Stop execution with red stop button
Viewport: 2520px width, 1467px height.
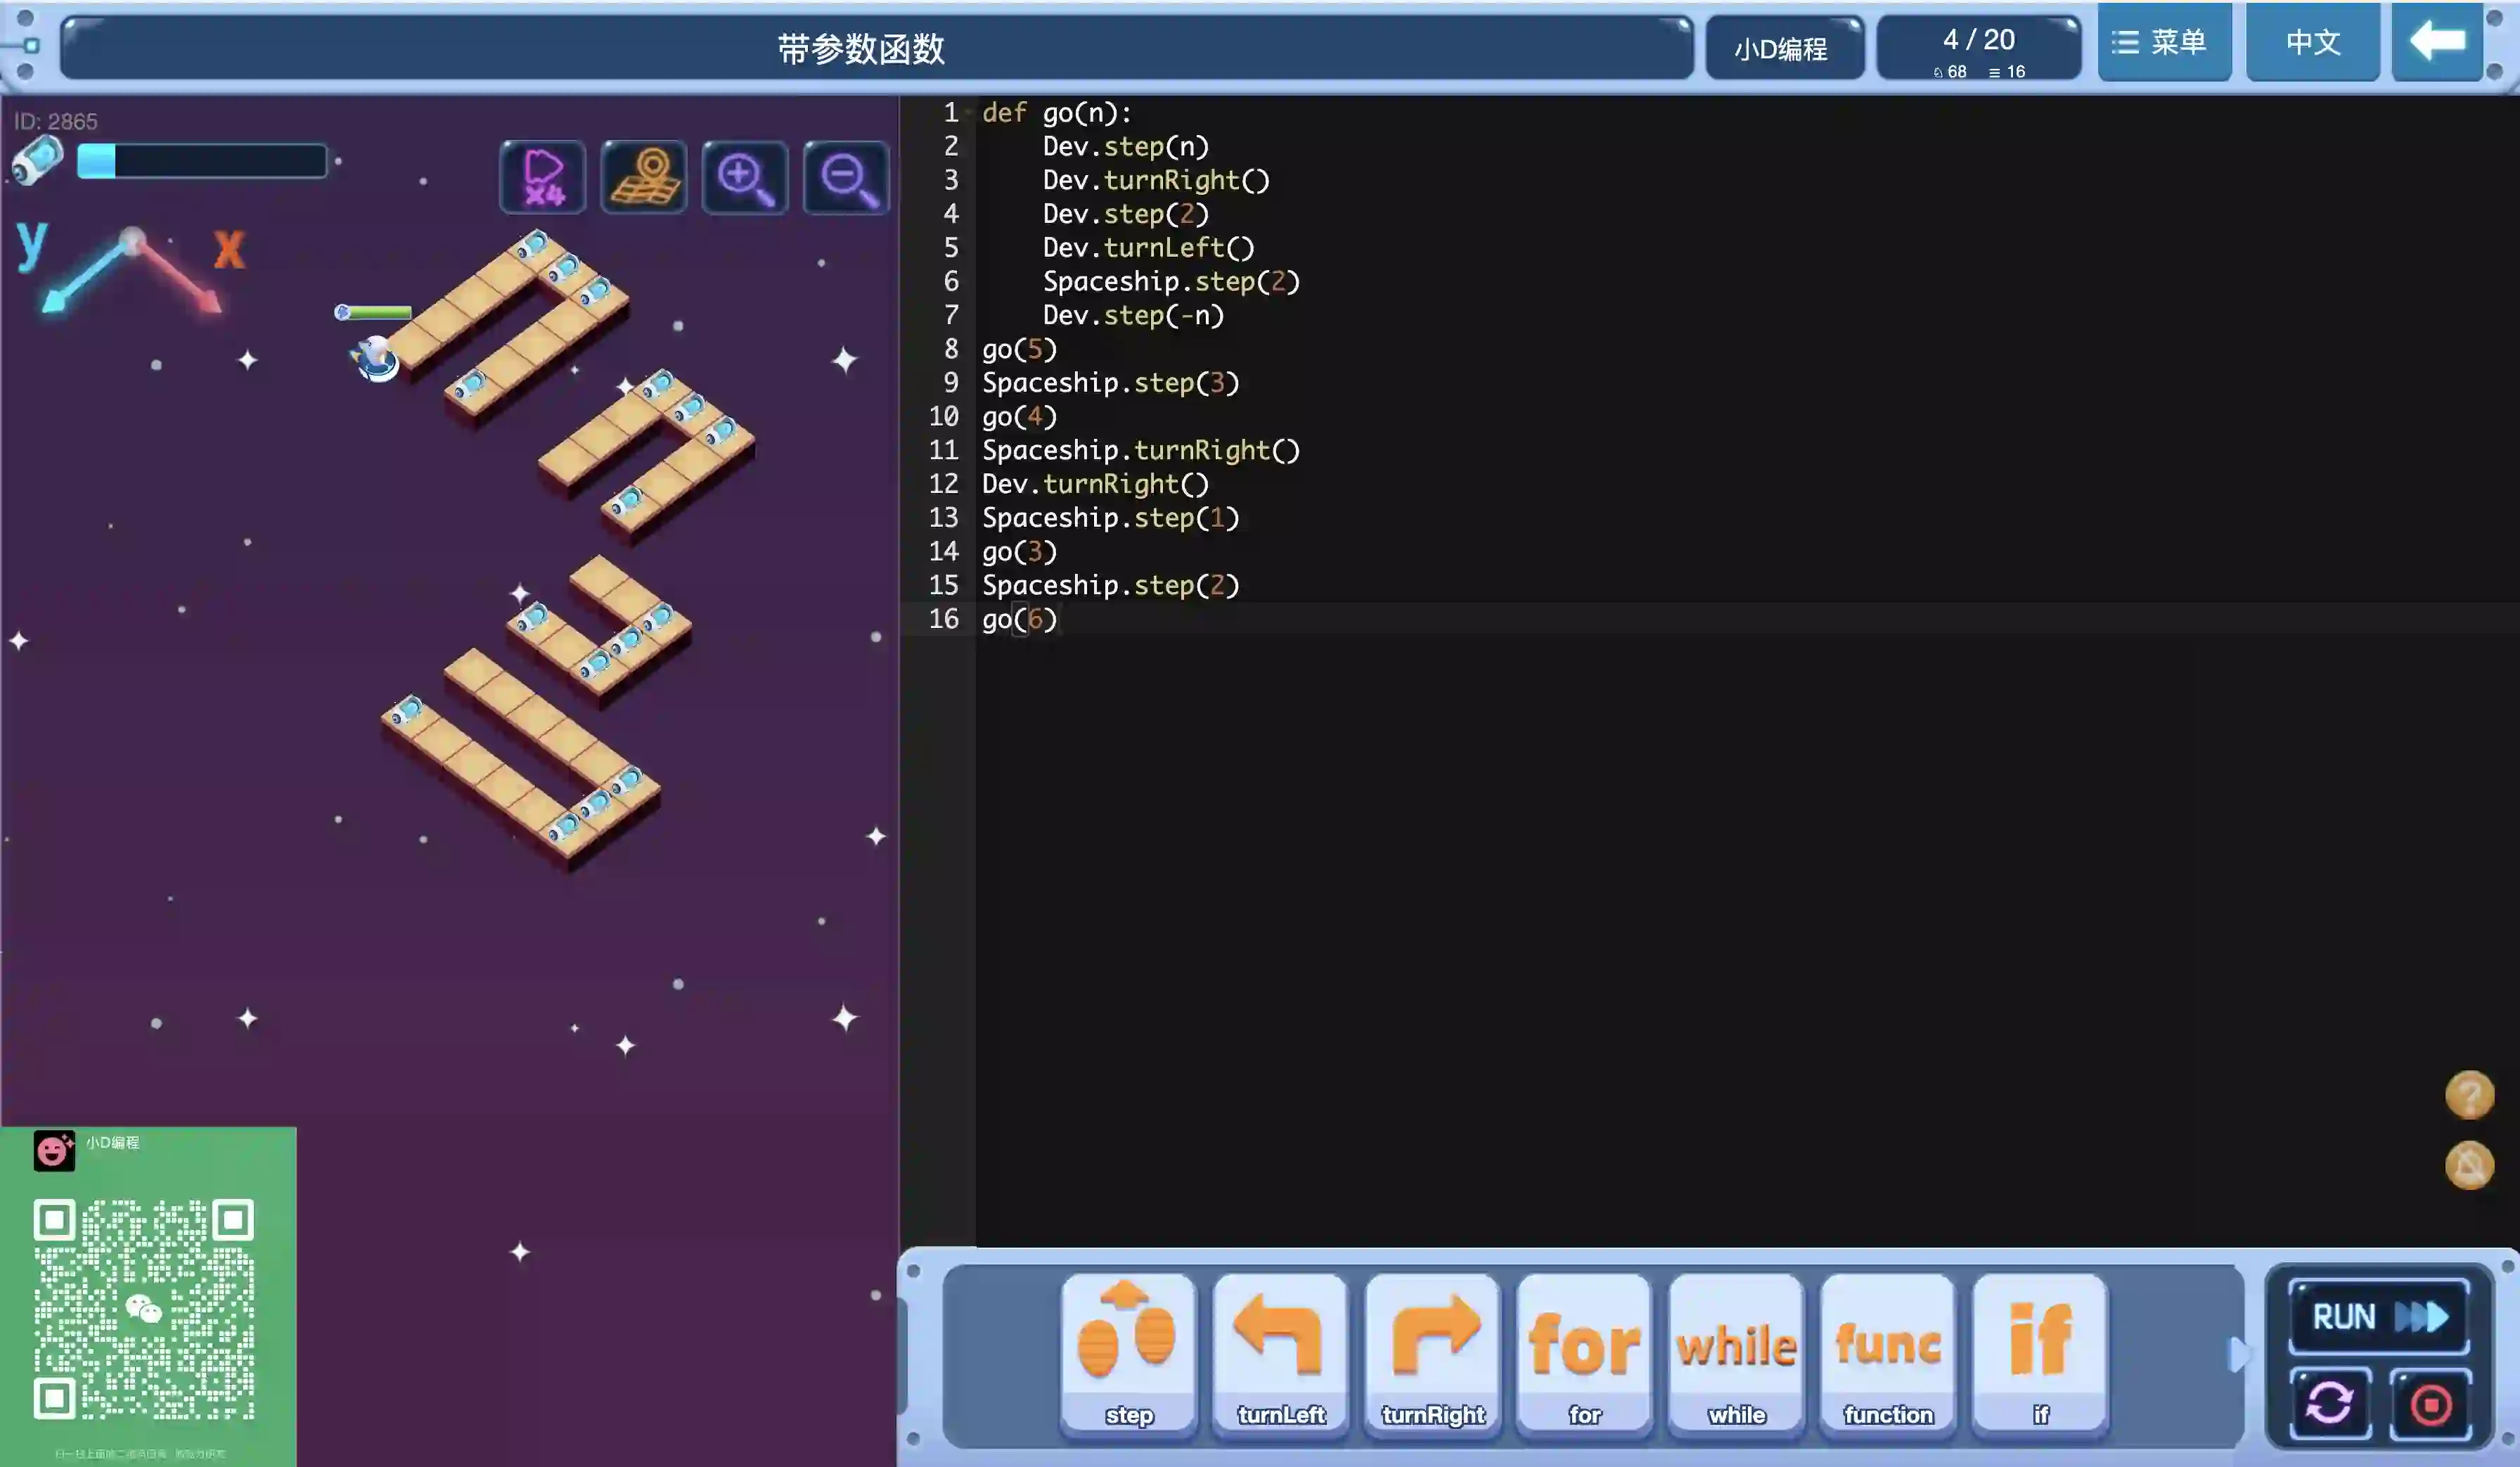coord(2430,1403)
